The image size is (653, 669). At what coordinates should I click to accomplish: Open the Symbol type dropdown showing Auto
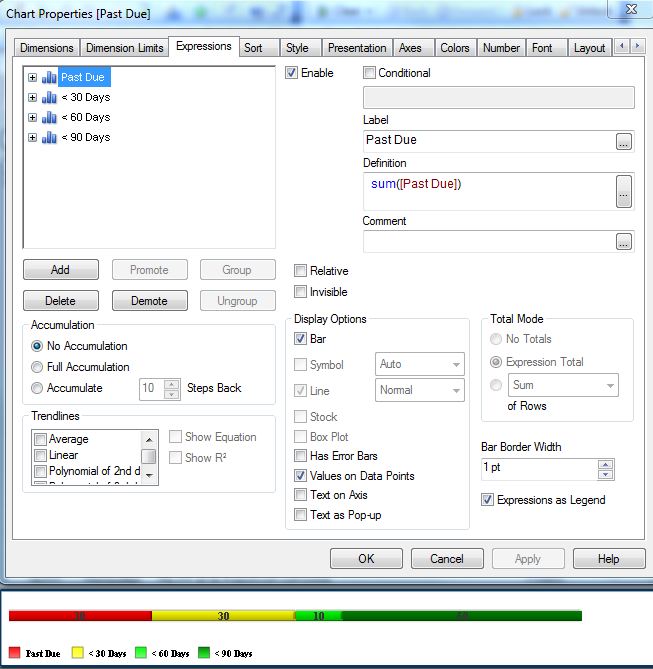[420, 364]
